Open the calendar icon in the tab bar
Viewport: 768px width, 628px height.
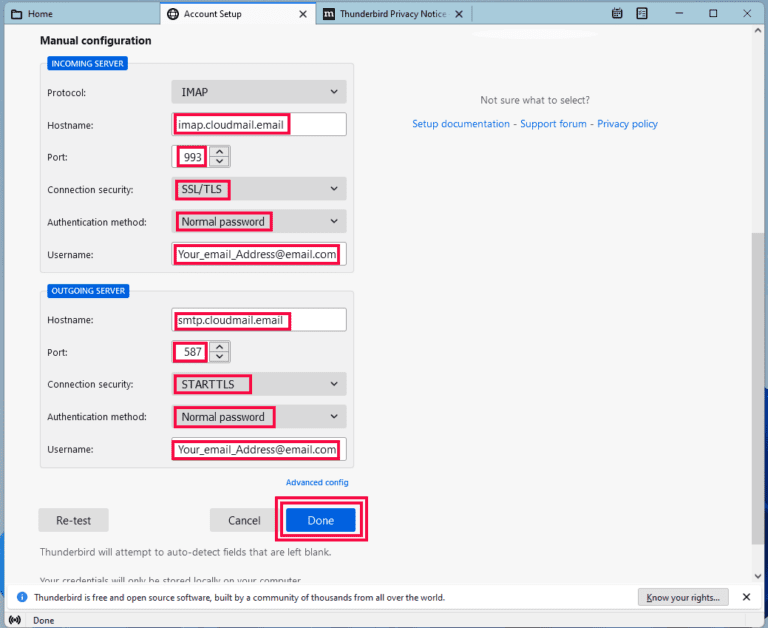[x=617, y=14]
